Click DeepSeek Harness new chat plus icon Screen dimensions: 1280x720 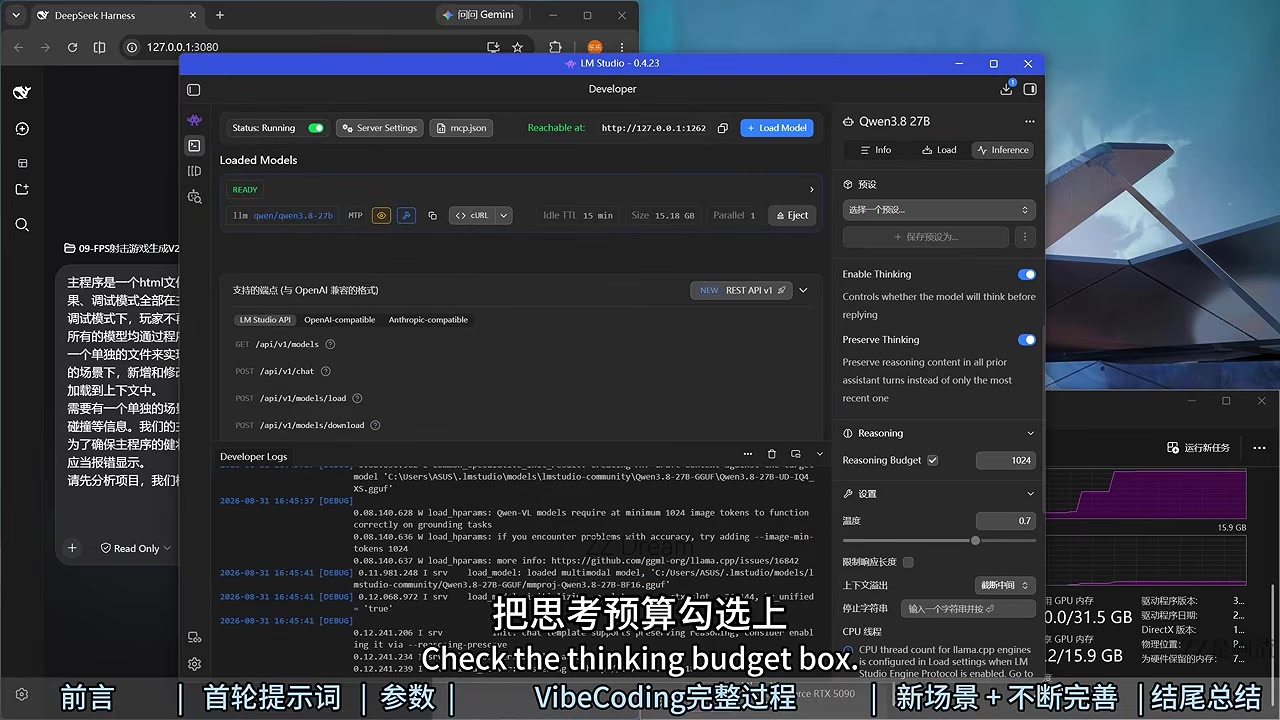click(22, 129)
